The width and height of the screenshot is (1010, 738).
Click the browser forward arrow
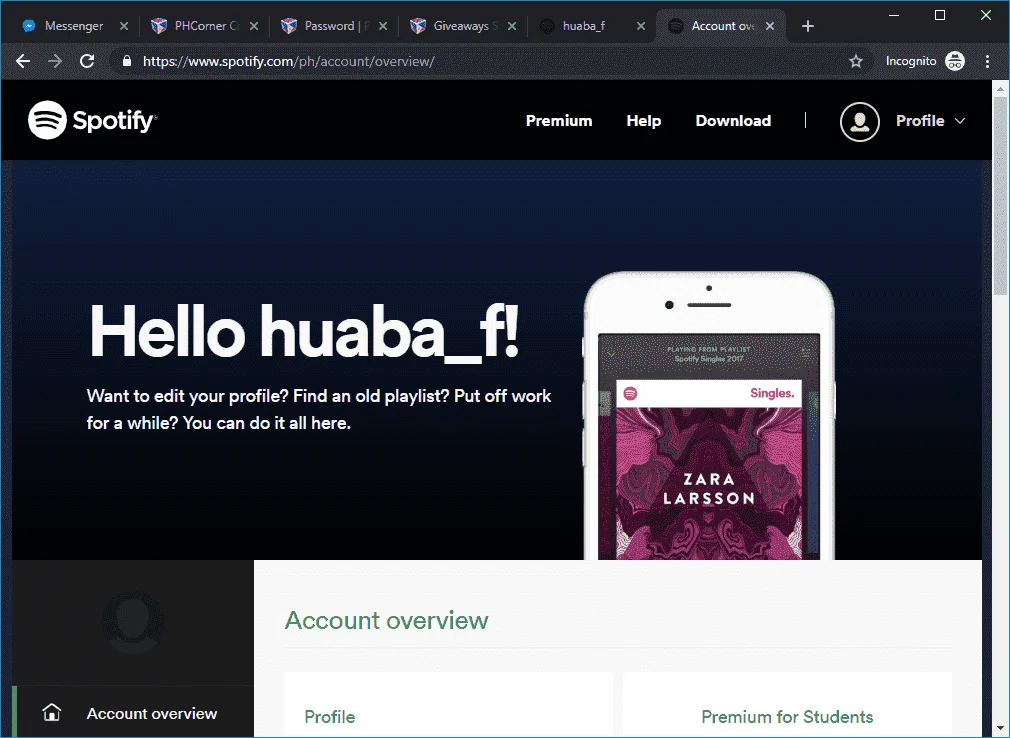(x=55, y=61)
